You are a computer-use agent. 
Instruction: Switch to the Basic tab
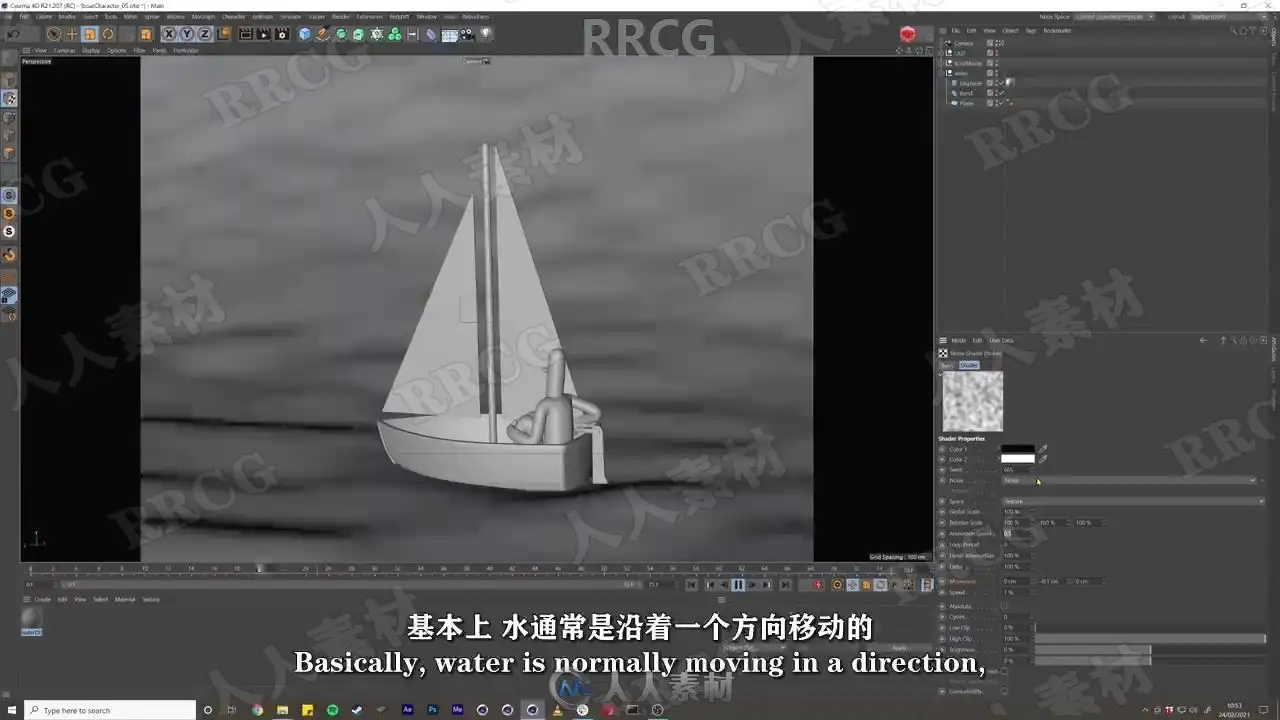(x=947, y=365)
